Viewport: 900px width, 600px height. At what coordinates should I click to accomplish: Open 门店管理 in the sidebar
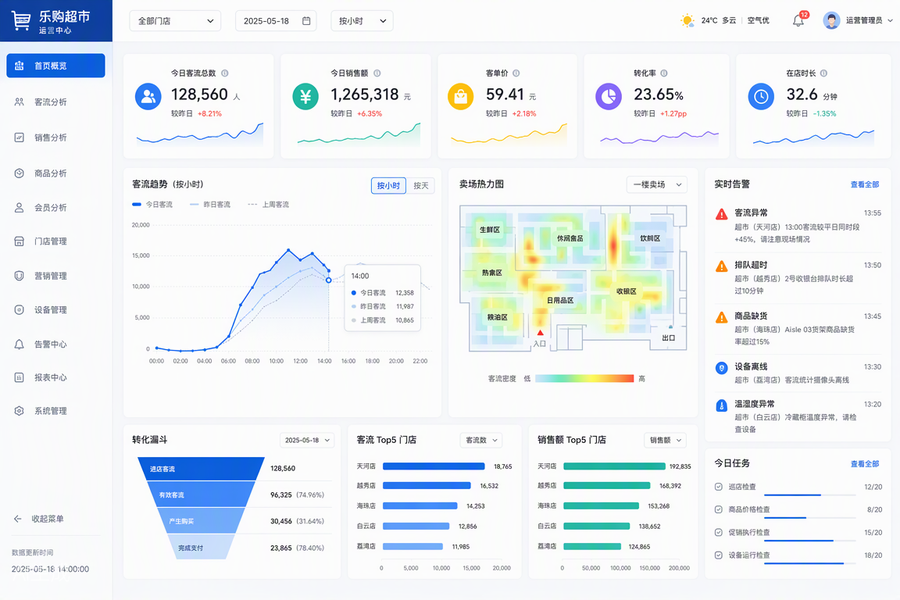pos(56,242)
